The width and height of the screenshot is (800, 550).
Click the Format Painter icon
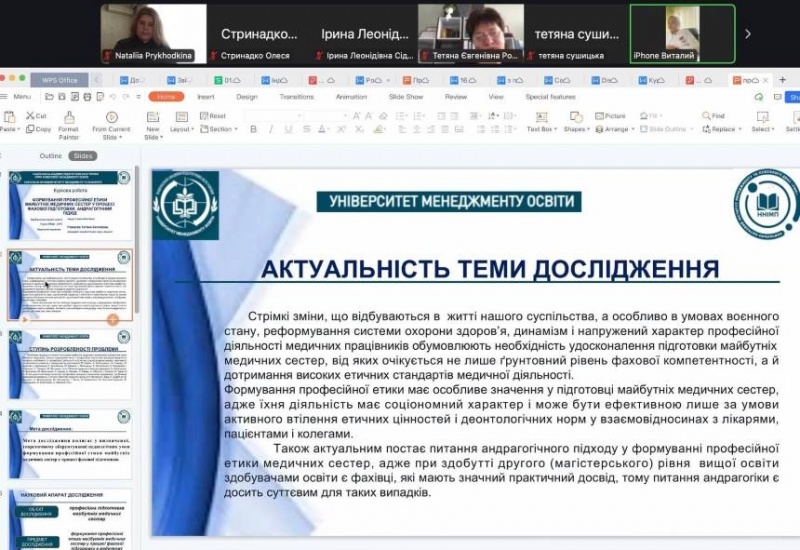(x=68, y=117)
